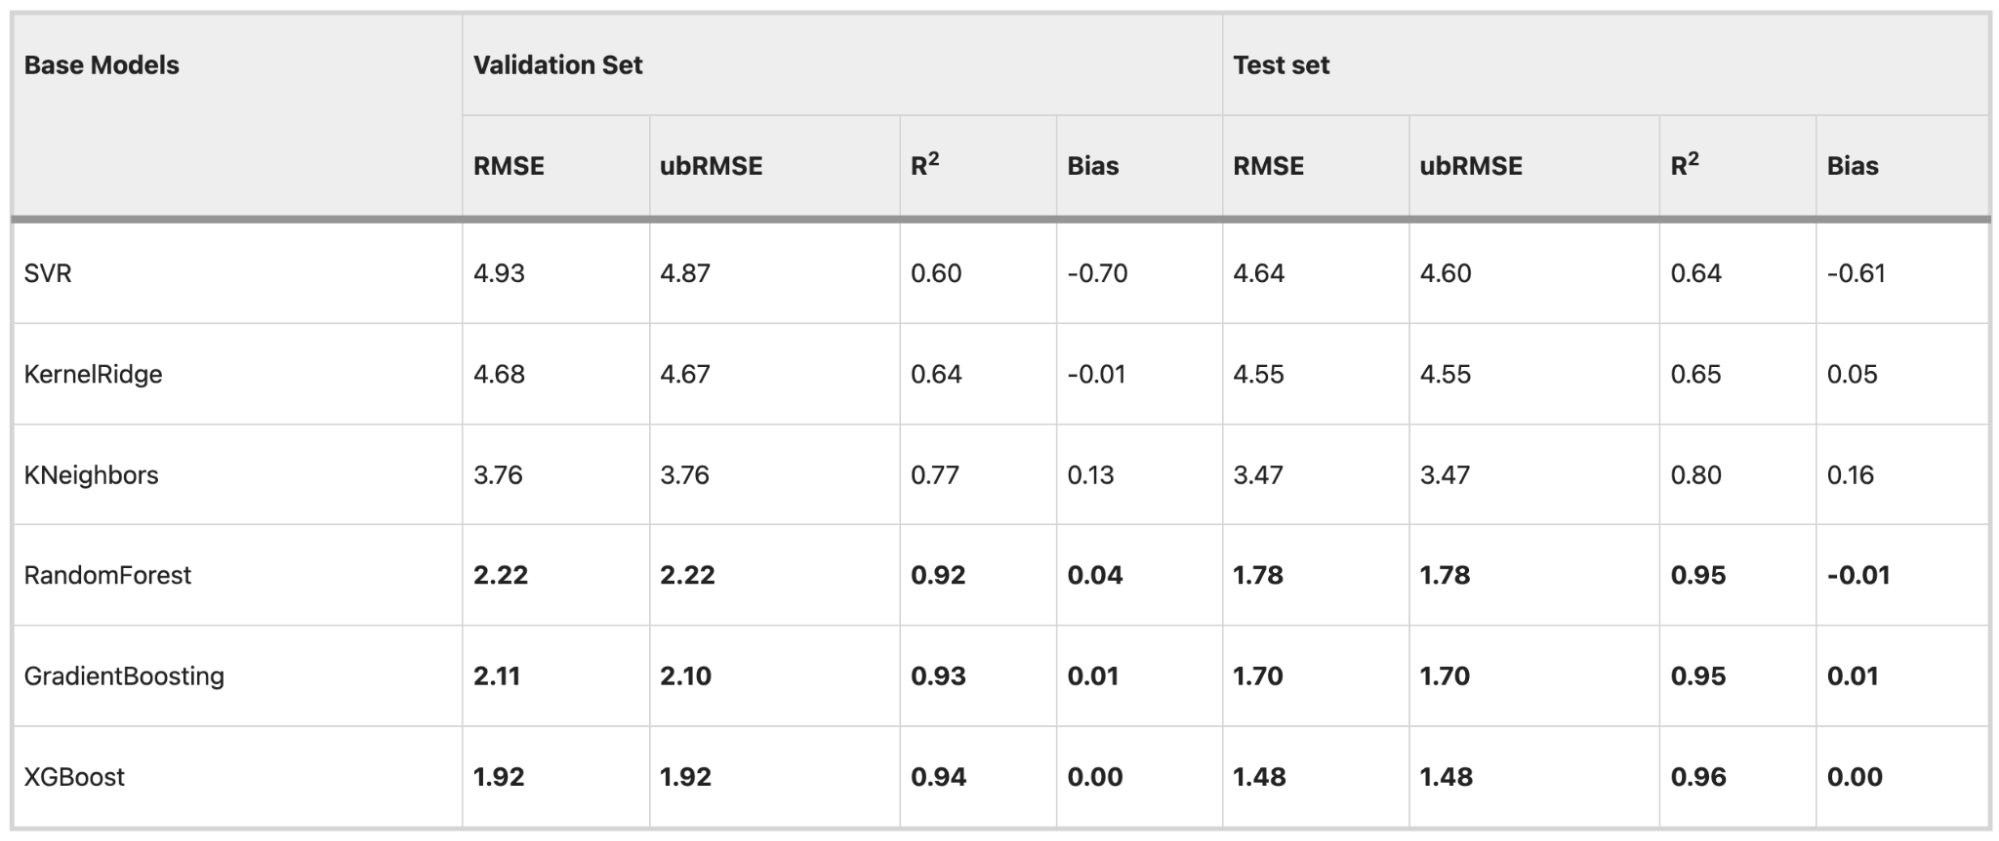The width and height of the screenshot is (1999, 841).
Task: Select SVR validation bias value -0.70
Action: point(1097,273)
